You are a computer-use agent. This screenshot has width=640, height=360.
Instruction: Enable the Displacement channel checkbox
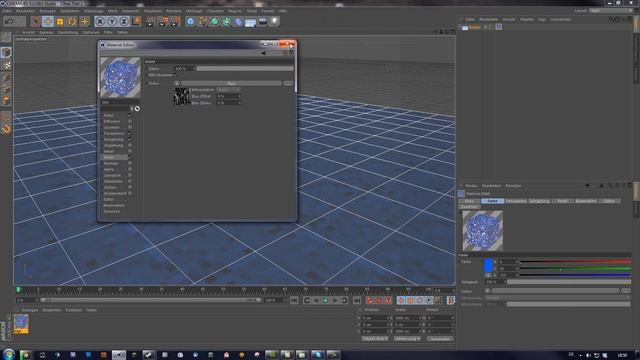(x=130, y=193)
